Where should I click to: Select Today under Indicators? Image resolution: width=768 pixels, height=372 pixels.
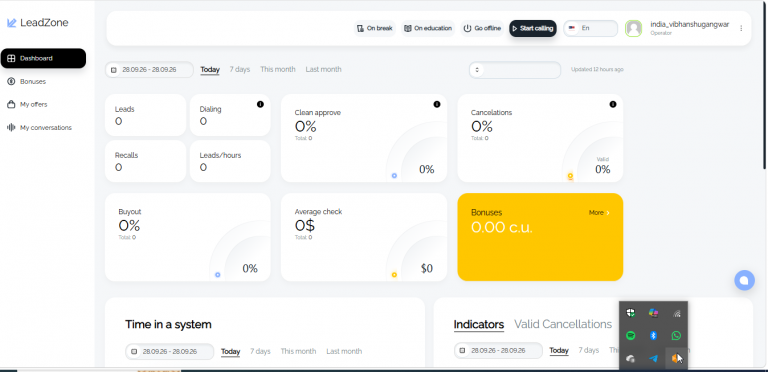(559, 350)
